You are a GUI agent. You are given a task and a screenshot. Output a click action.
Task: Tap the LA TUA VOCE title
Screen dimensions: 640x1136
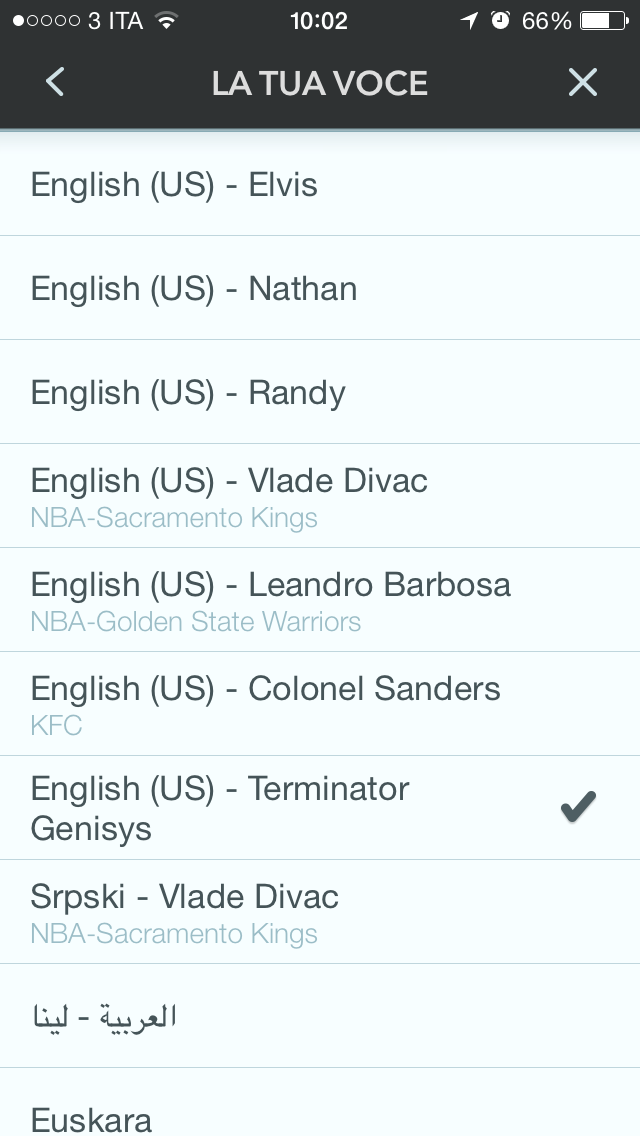(x=319, y=83)
